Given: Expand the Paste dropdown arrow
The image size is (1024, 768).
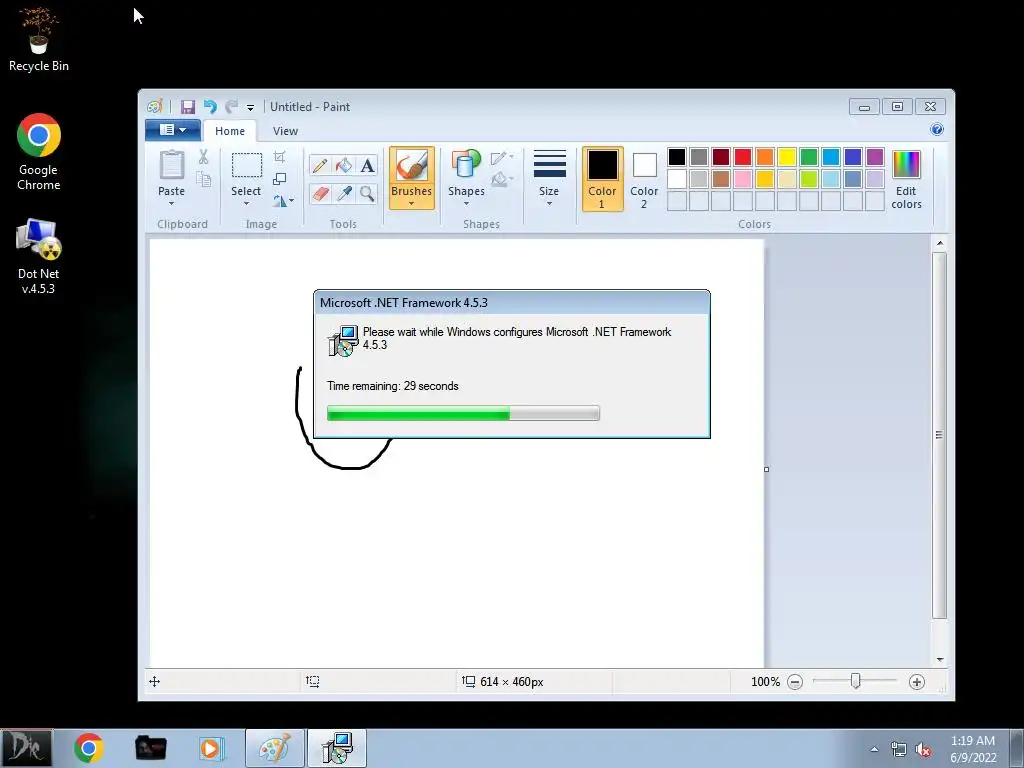Looking at the screenshot, I should (x=172, y=203).
